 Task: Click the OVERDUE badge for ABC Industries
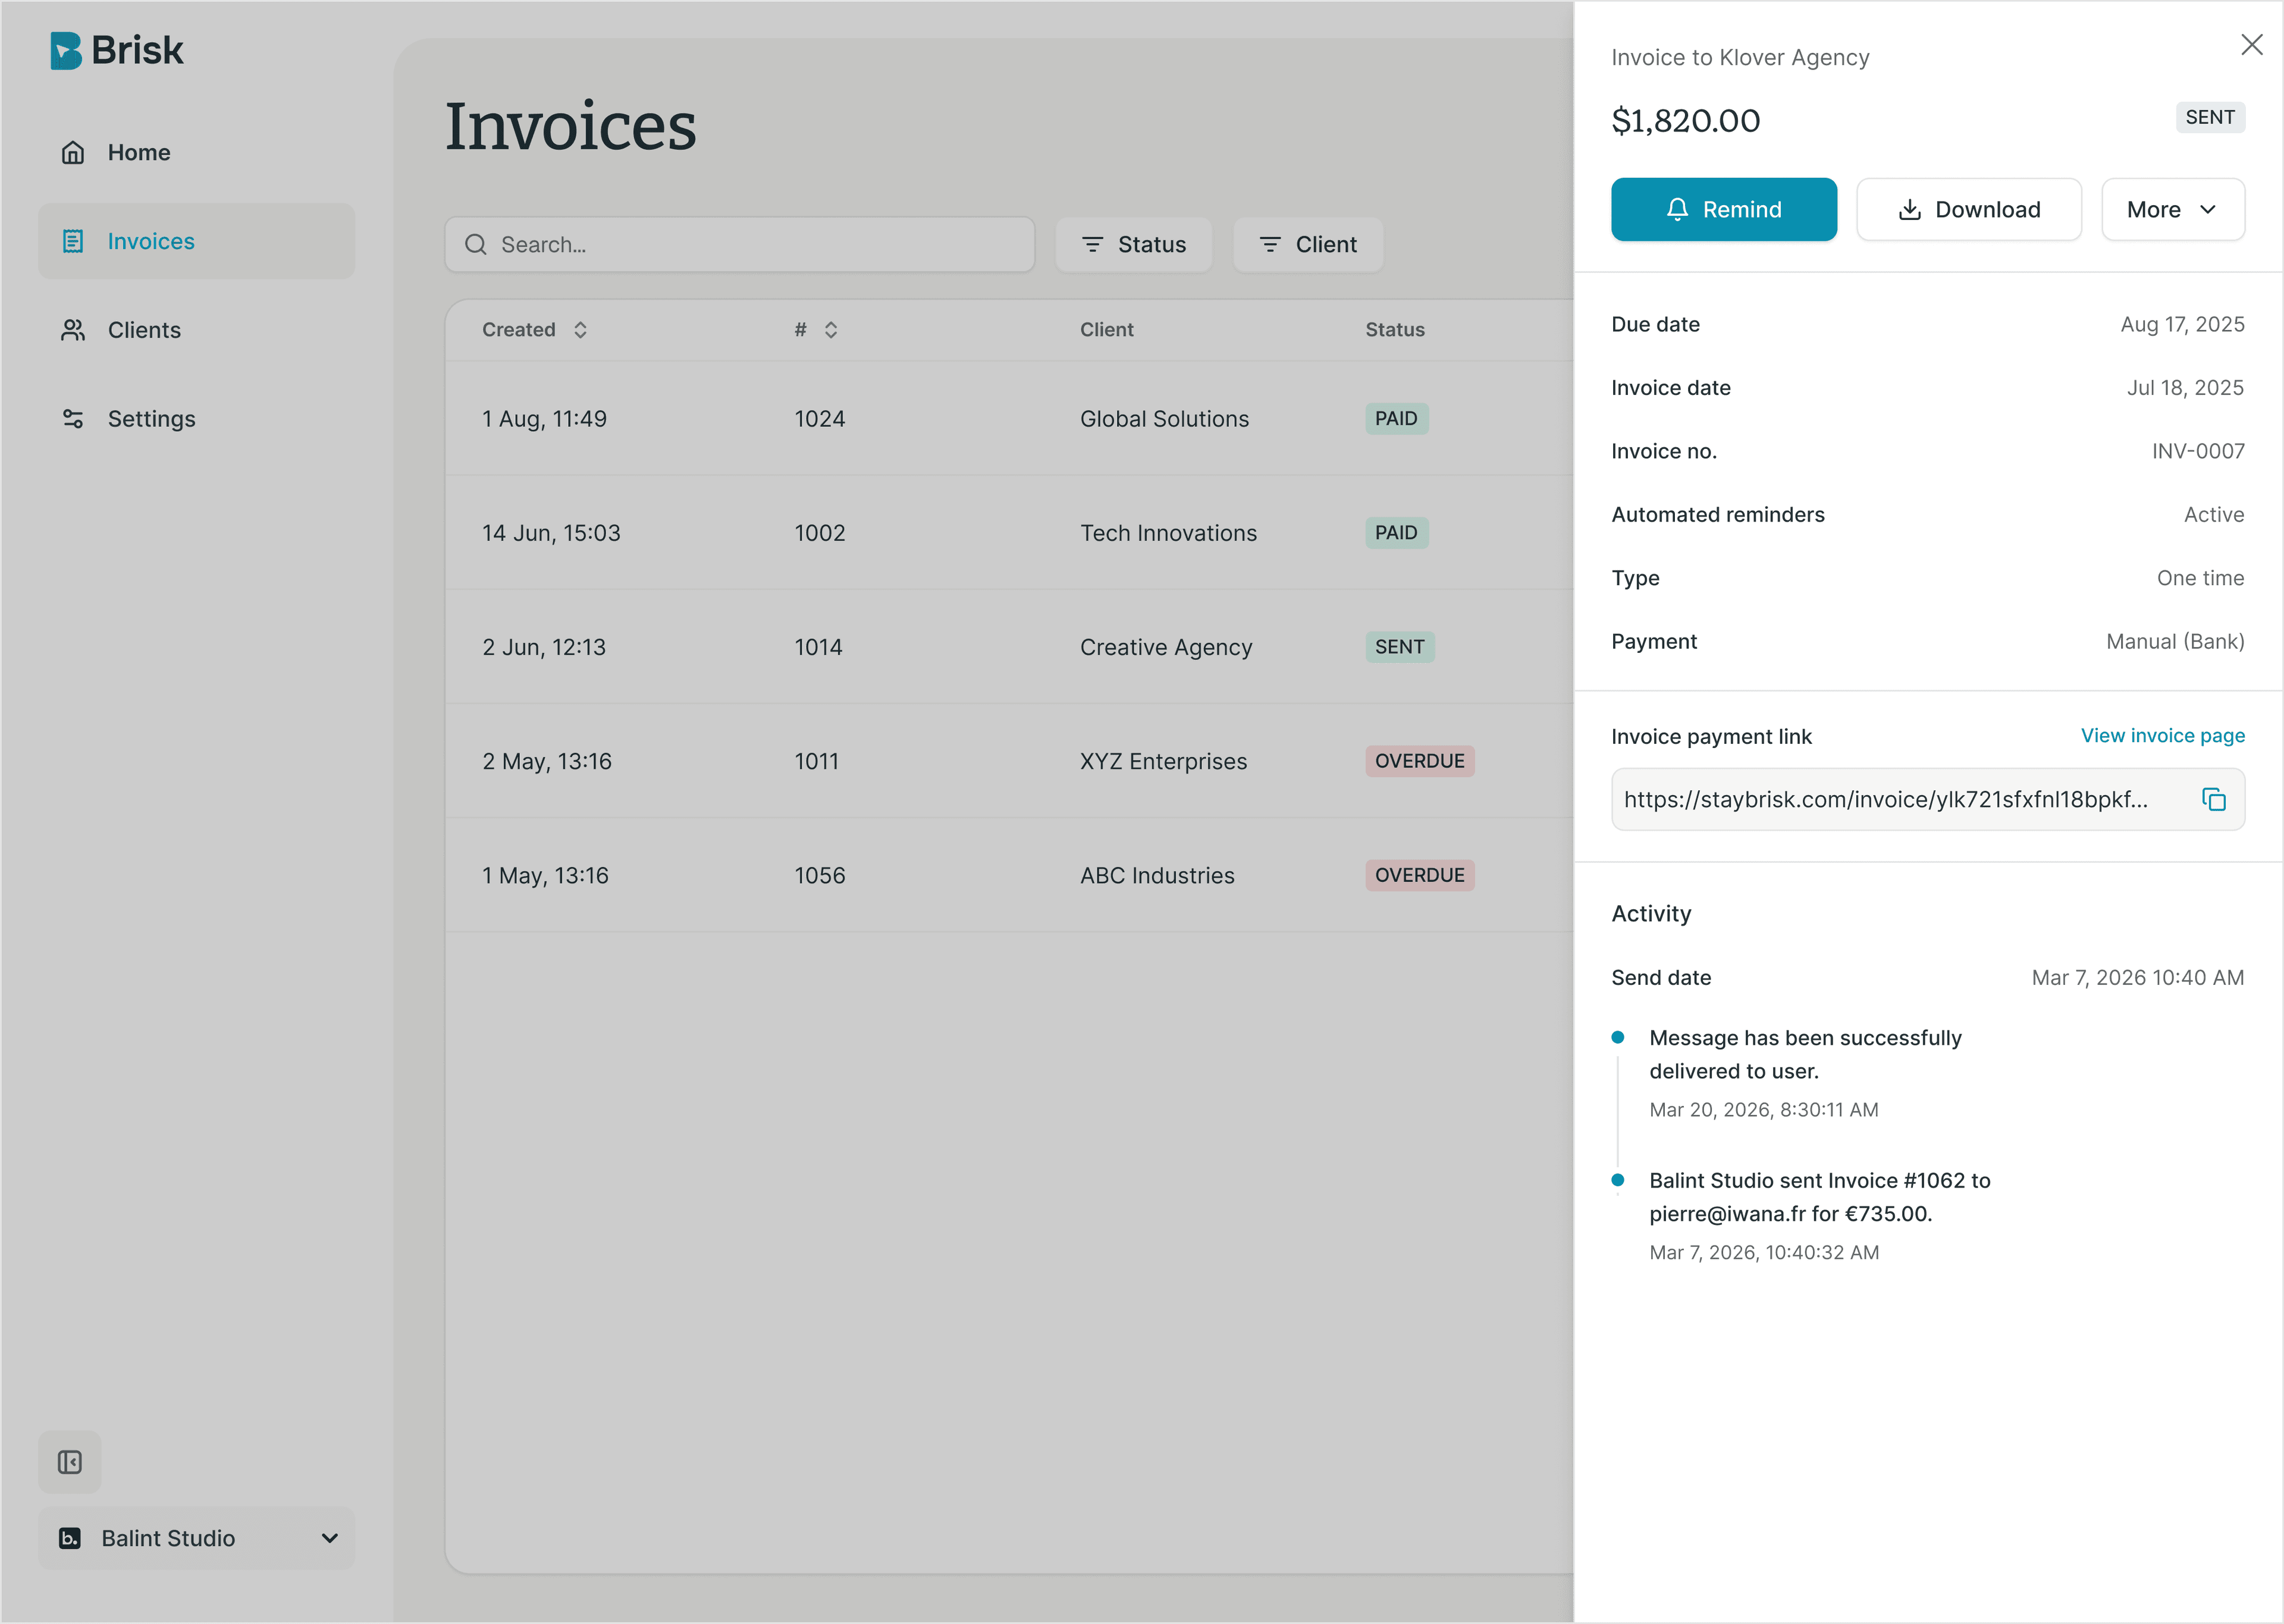pos(1420,875)
